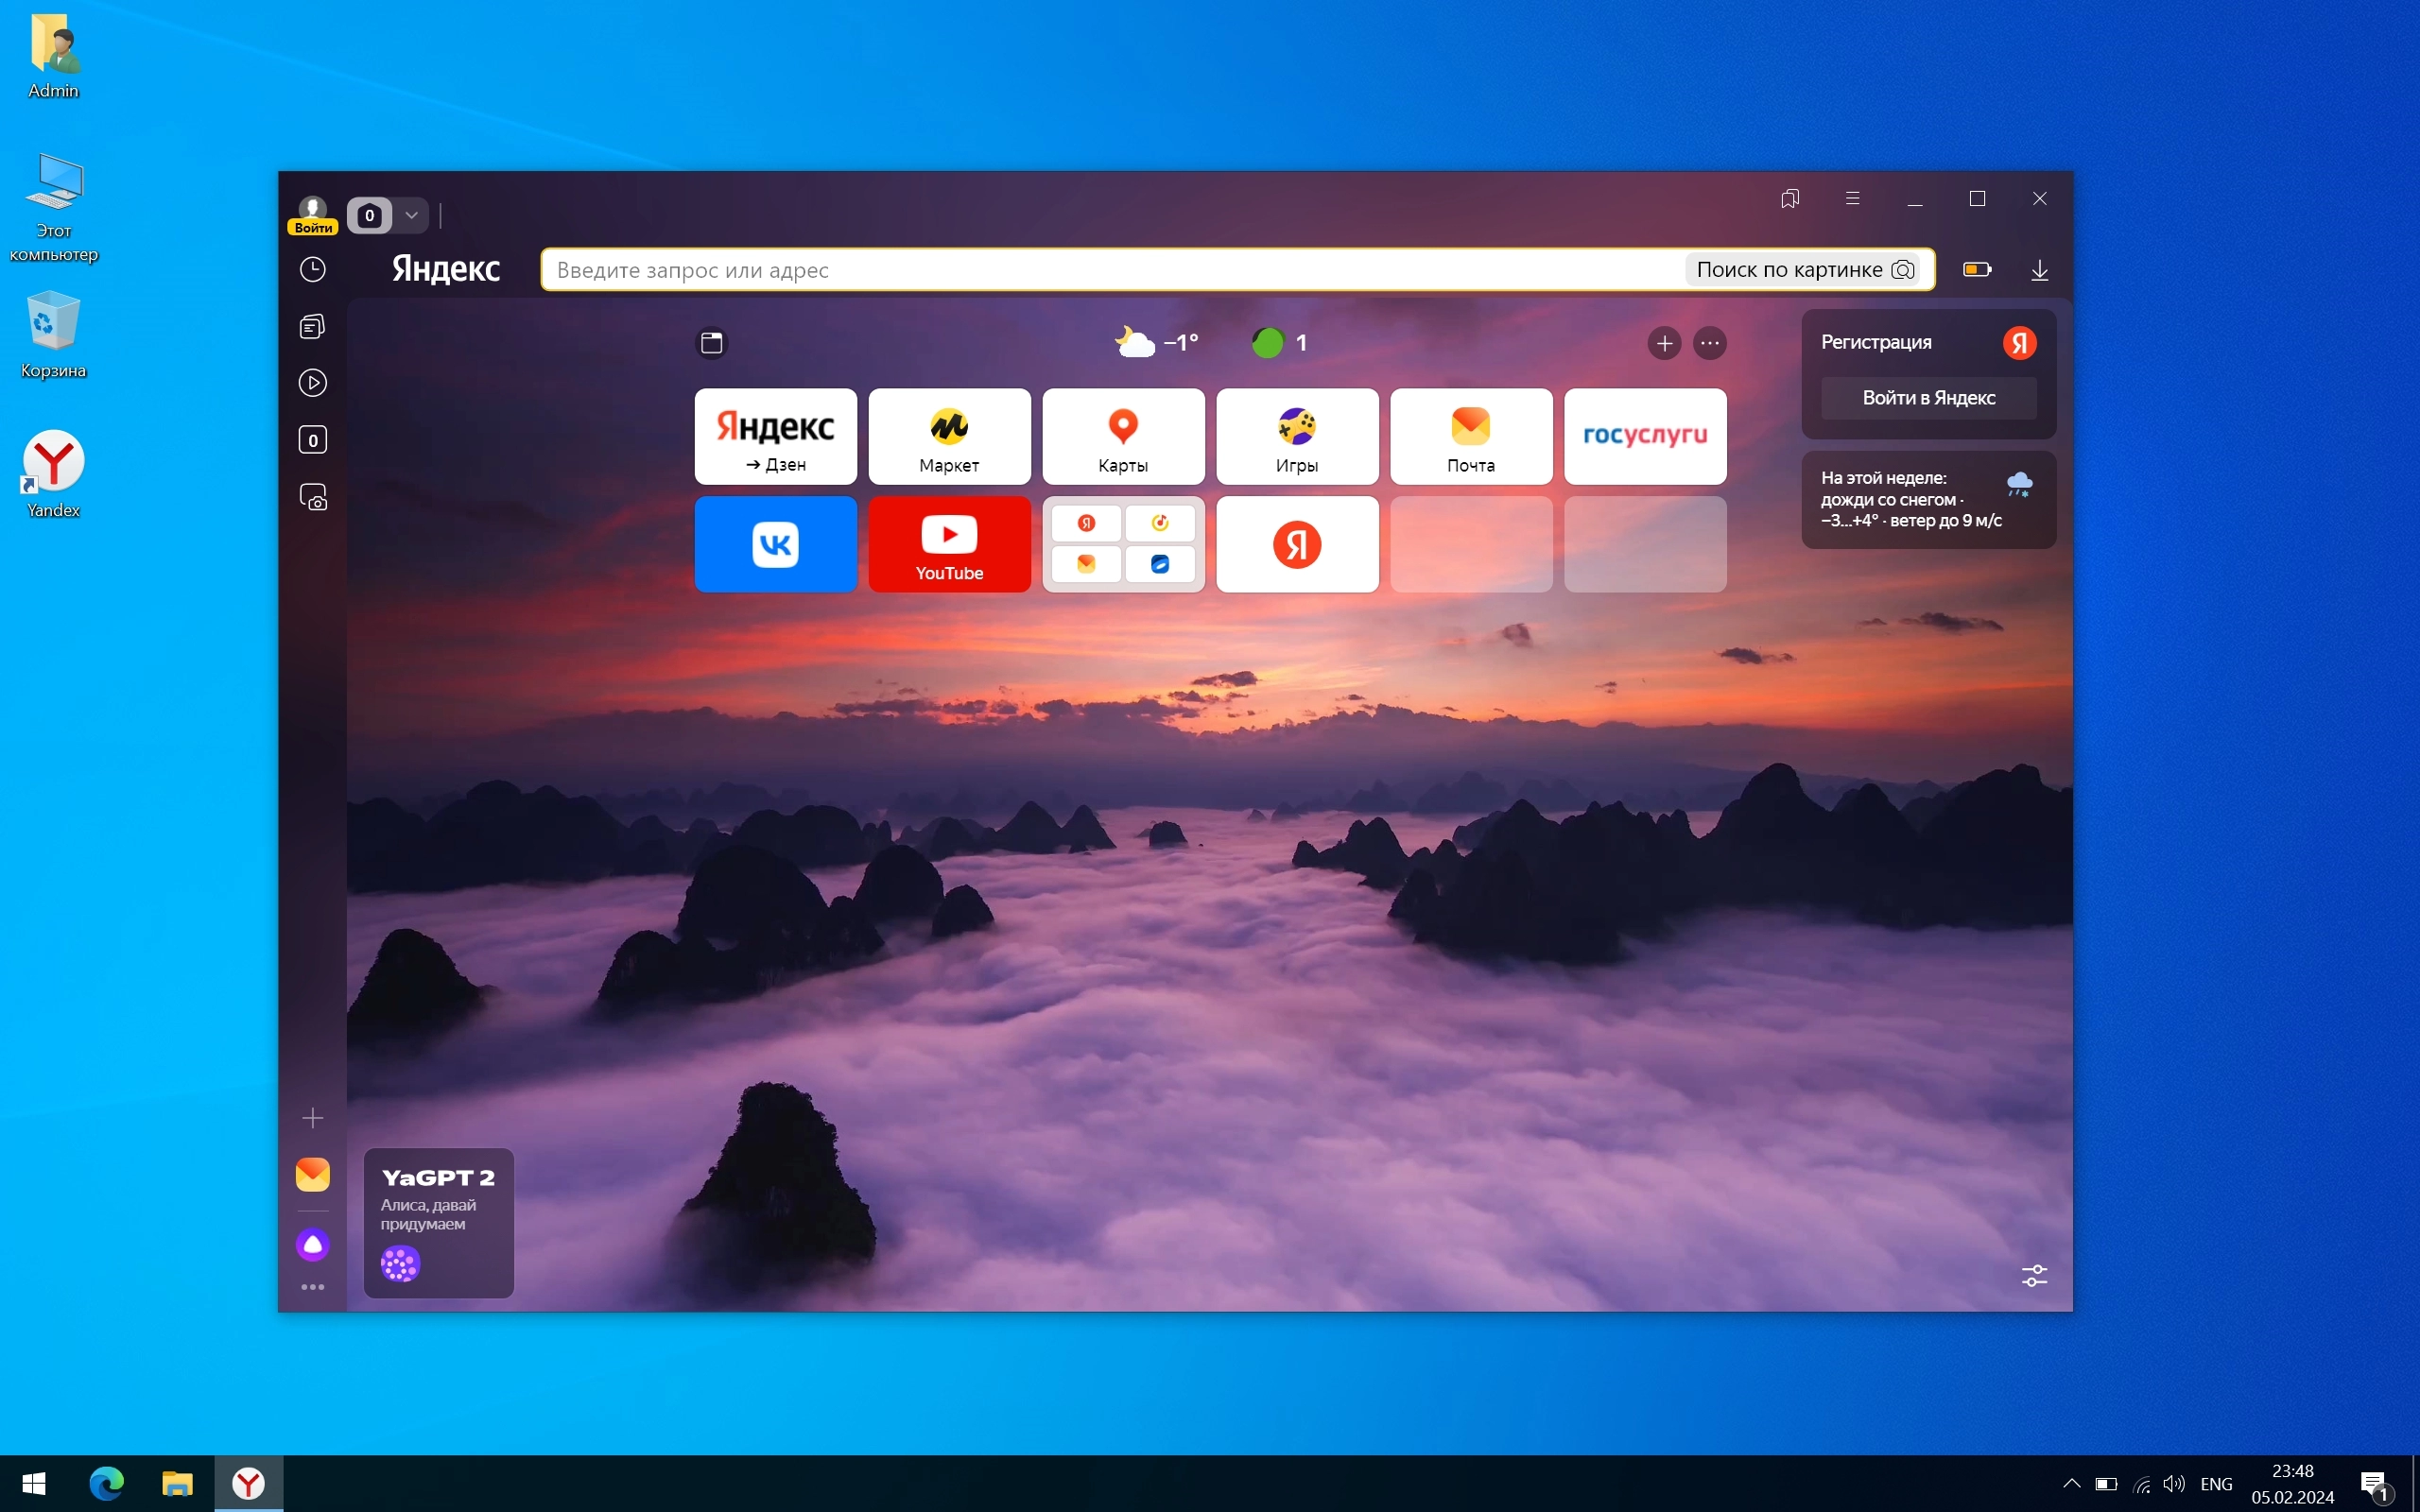Click the Войти в Яндекс button

coord(1928,398)
